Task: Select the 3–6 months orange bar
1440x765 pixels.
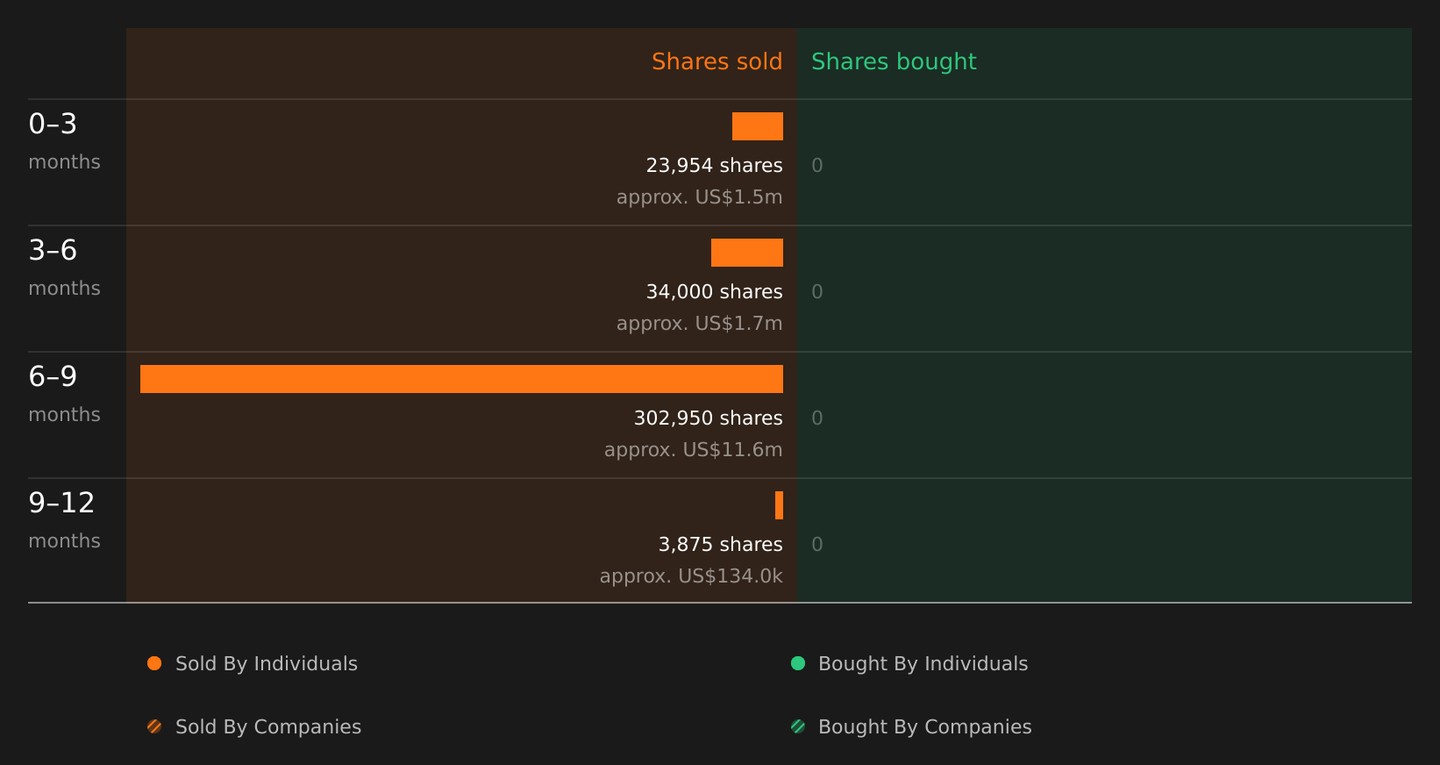Action: (747, 252)
